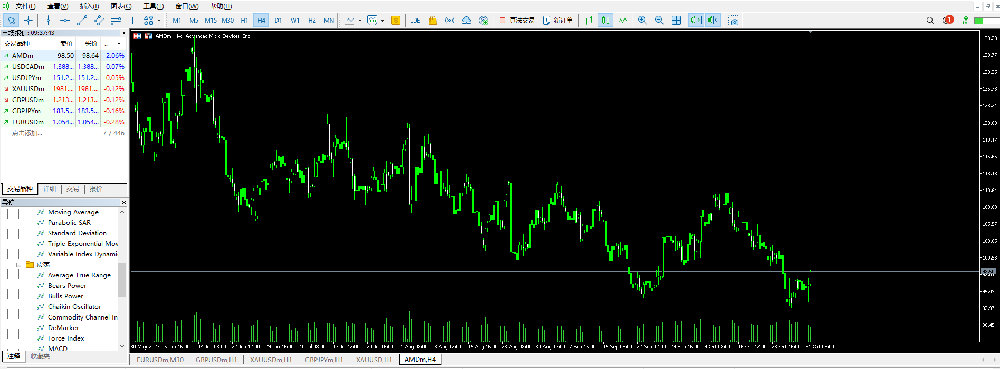
Task: Switch chart to line chart icon
Action: tap(623, 20)
